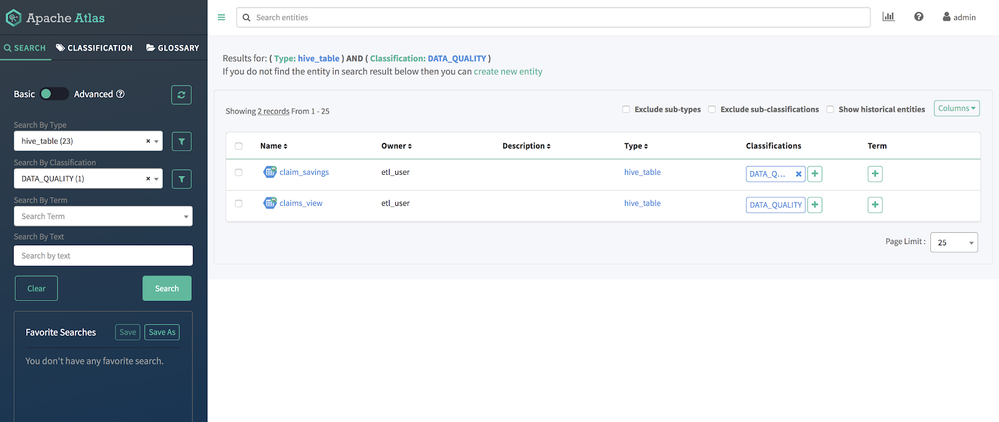Follow the create new entity link

coord(508,72)
